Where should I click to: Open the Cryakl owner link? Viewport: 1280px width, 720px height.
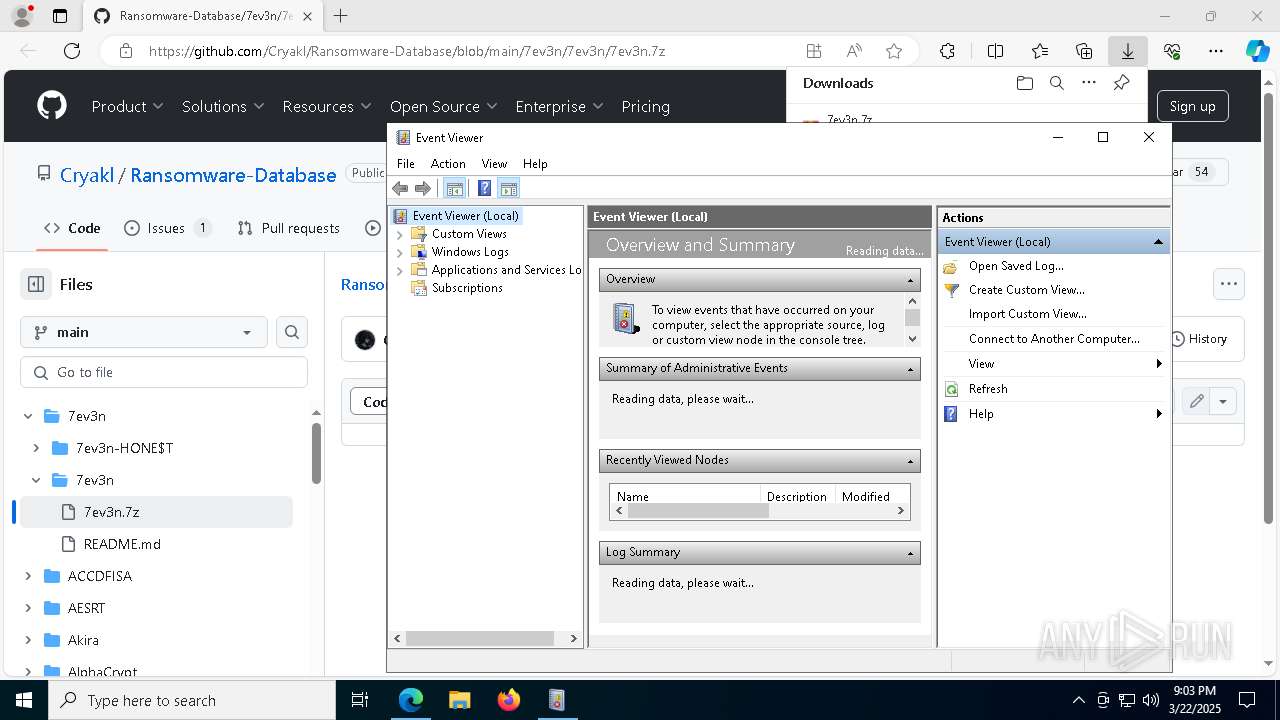[87, 175]
